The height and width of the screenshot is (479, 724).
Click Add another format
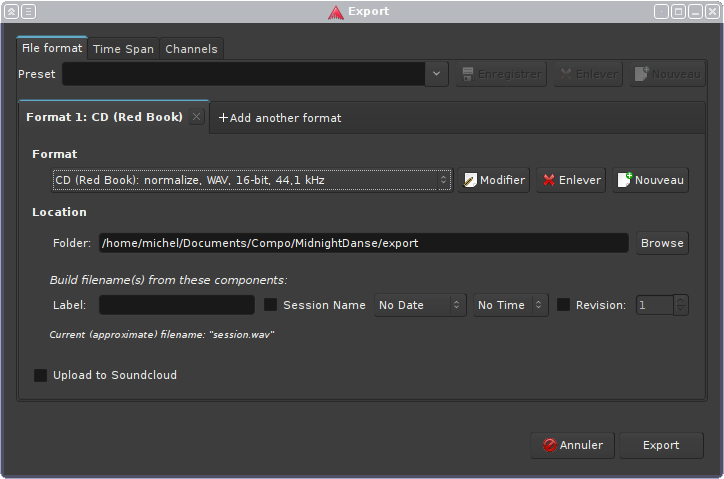click(x=280, y=118)
